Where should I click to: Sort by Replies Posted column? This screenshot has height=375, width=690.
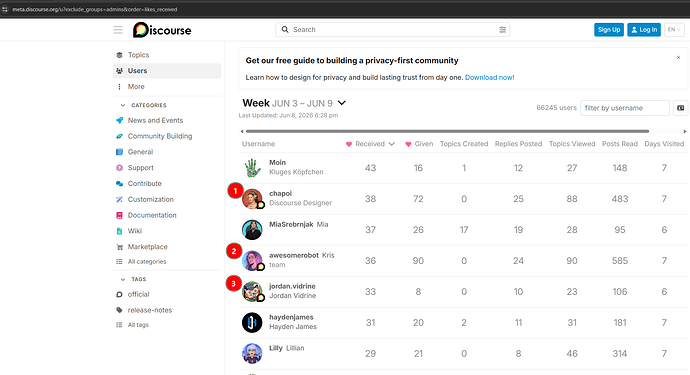click(x=518, y=144)
